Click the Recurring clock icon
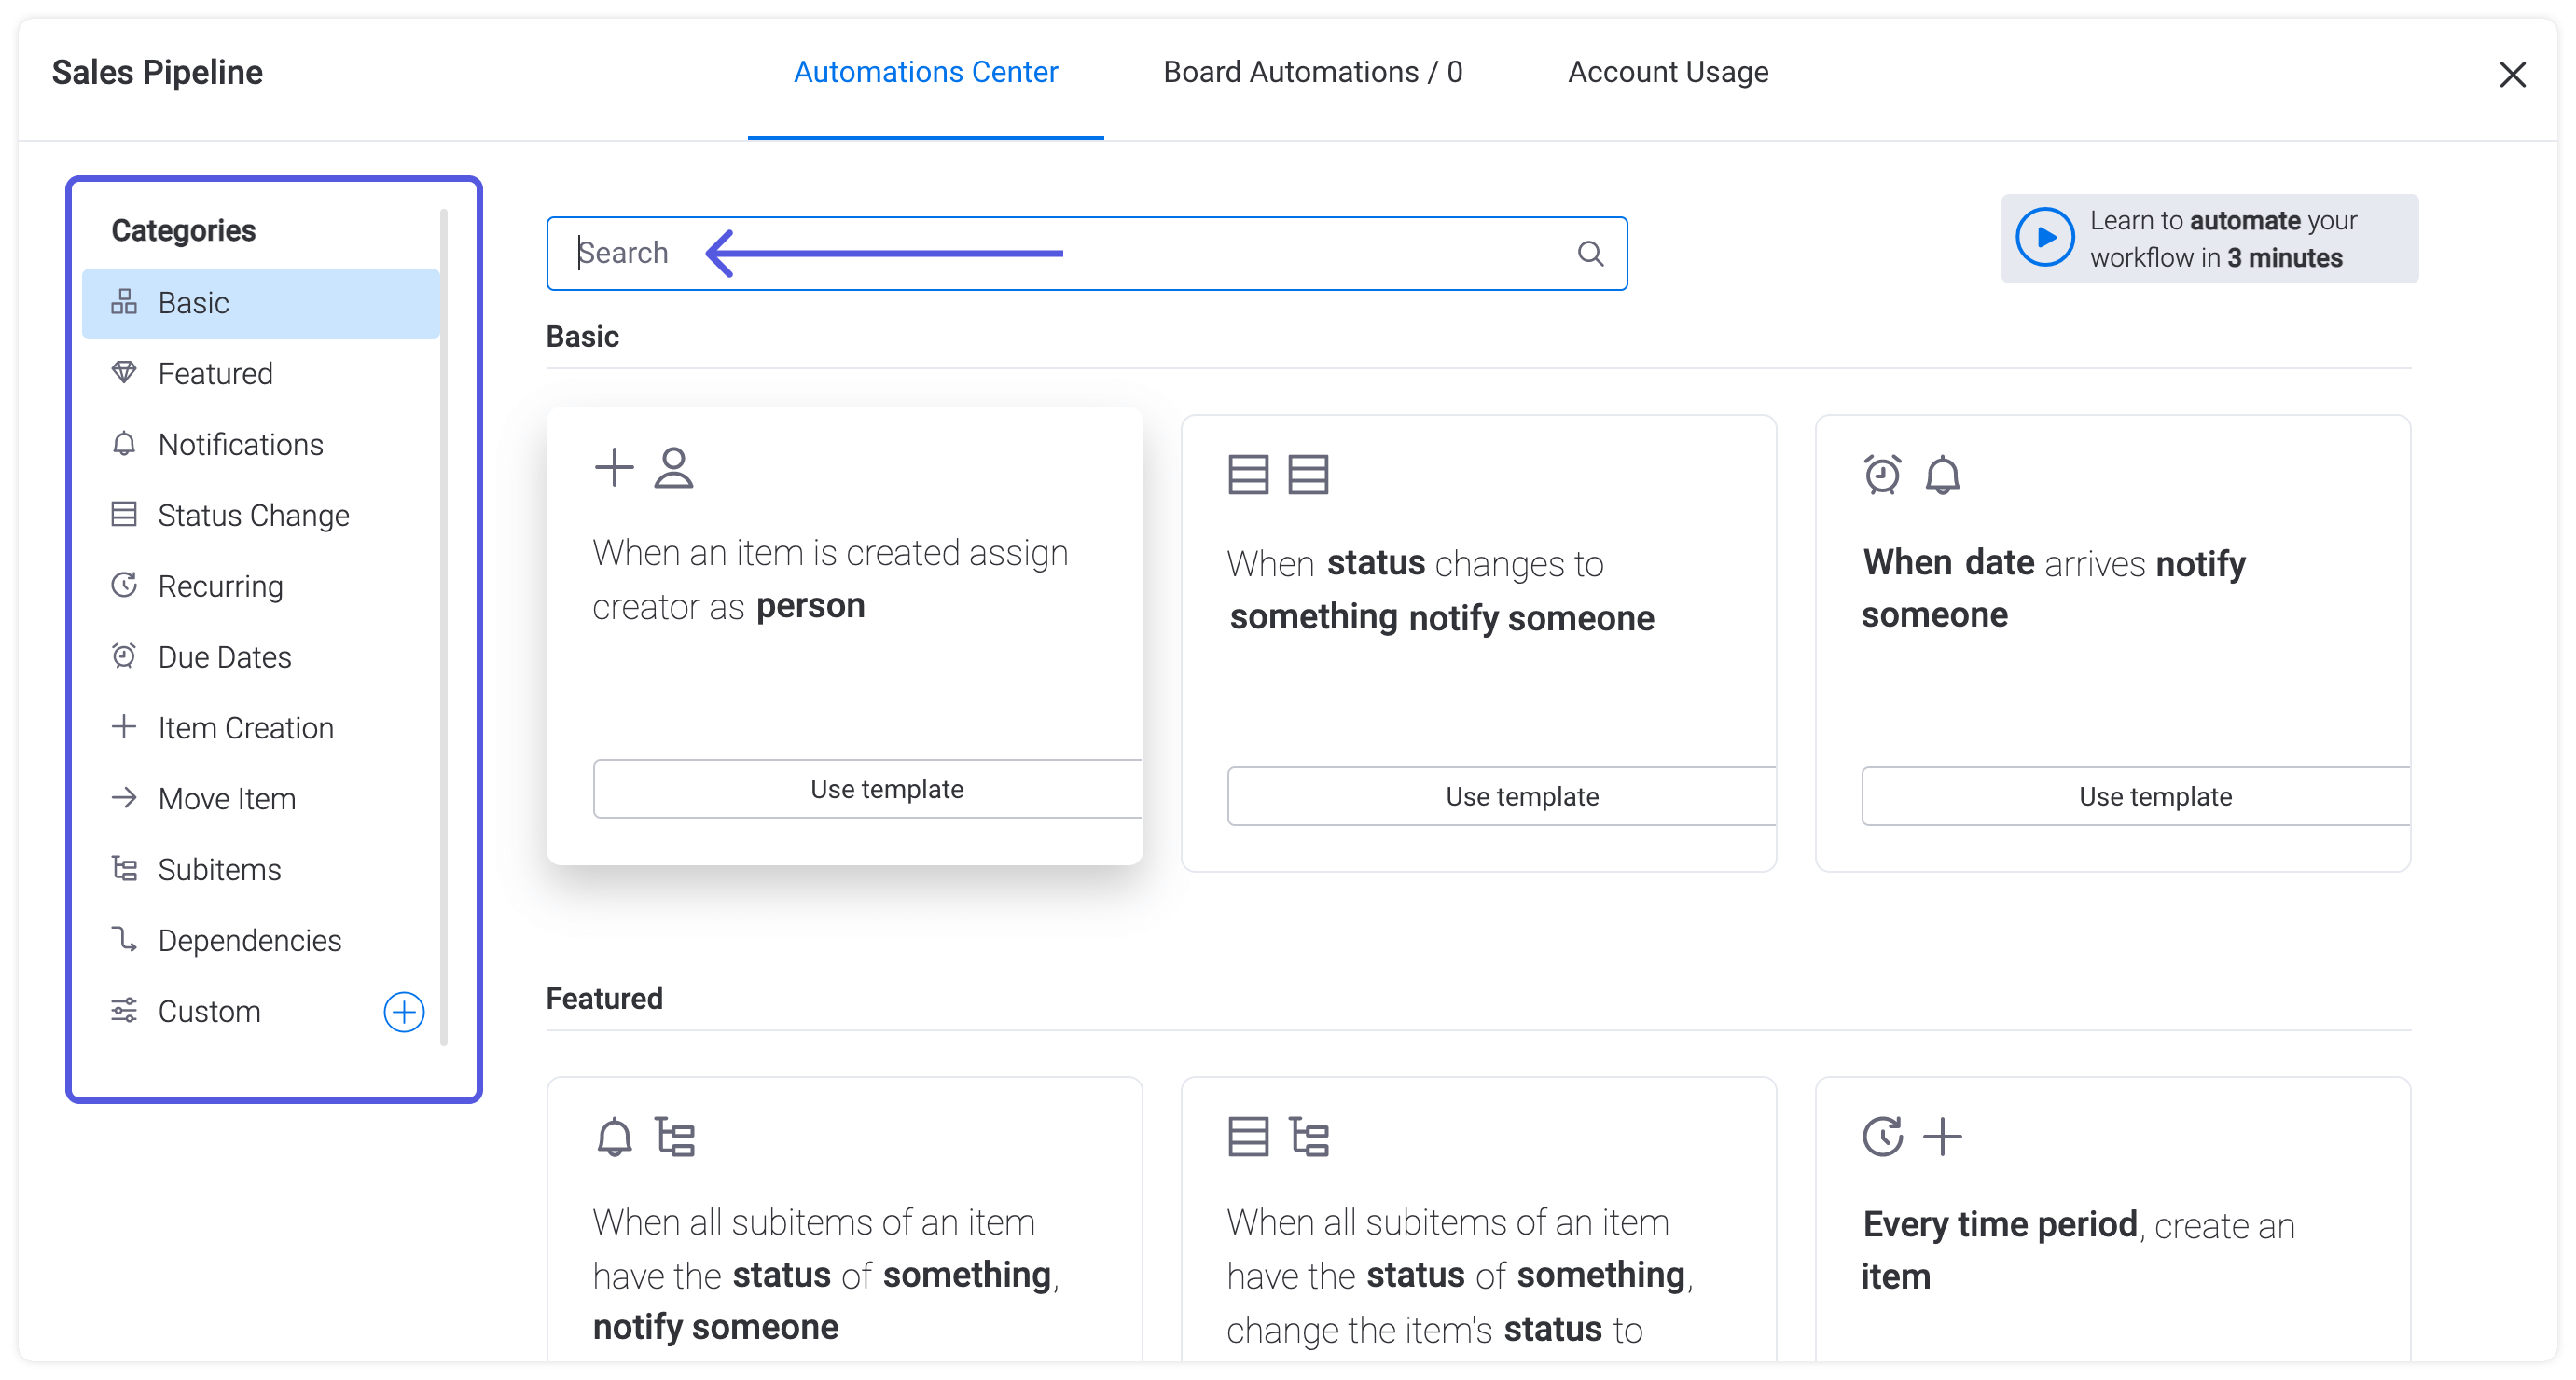Viewport: 2576px width, 1380px height. tap(124, 585)
